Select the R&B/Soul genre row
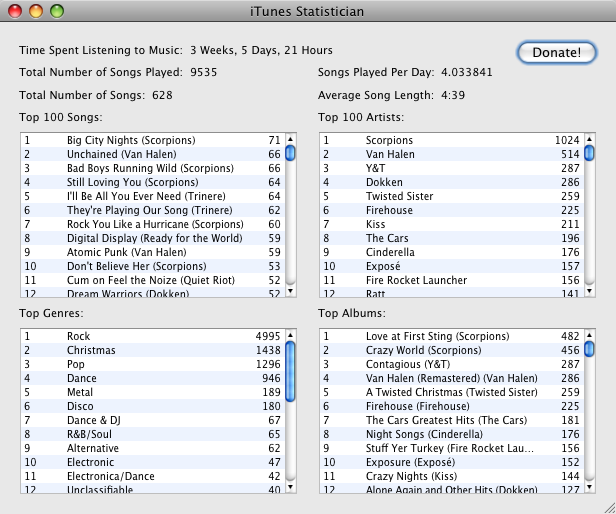Viewport: 616px width, 514px height. 153,434
